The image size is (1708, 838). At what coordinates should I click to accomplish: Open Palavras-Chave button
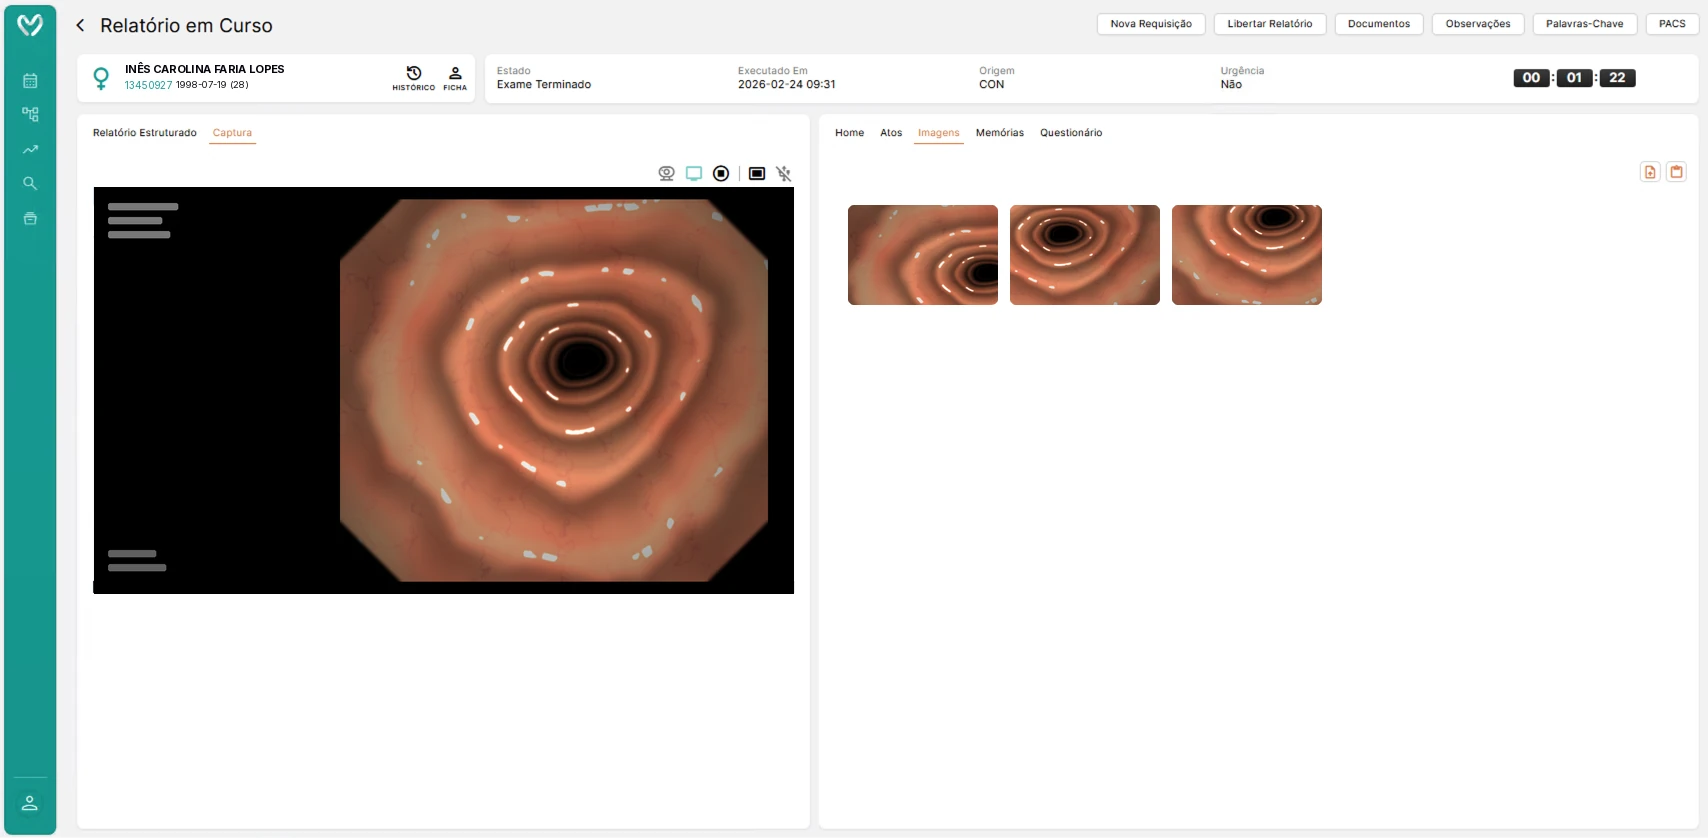coord(1585,24)
